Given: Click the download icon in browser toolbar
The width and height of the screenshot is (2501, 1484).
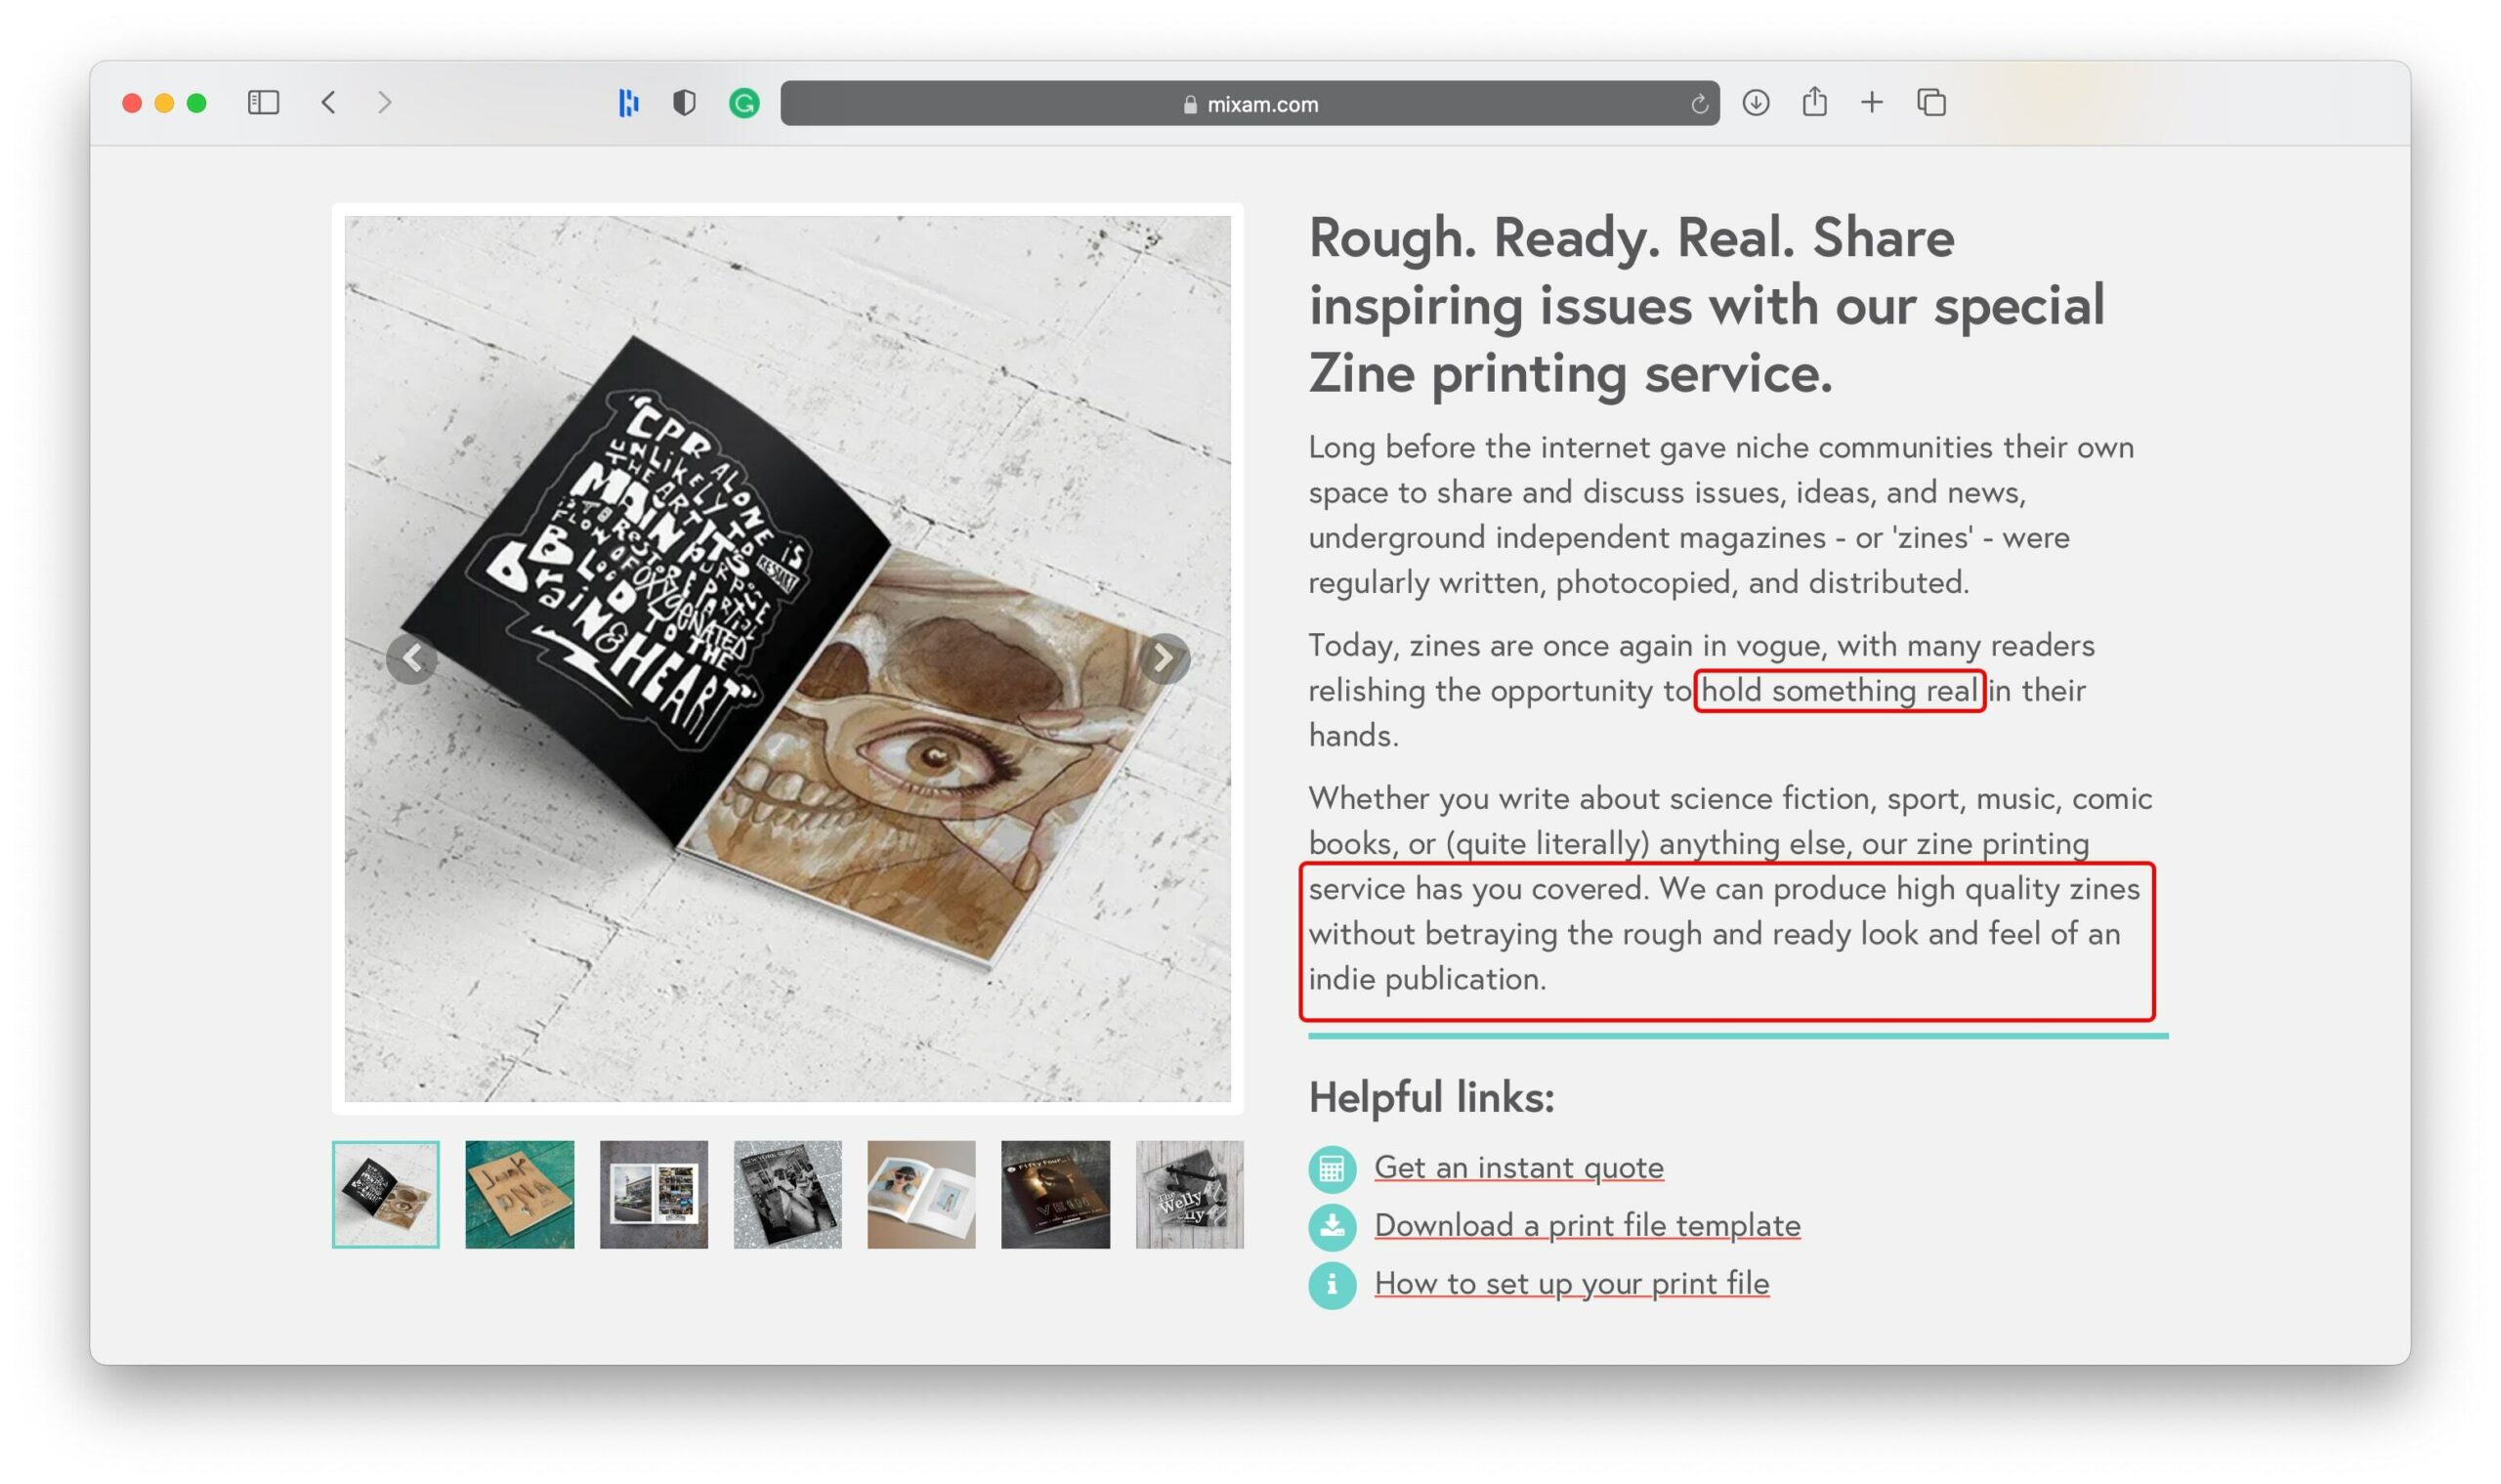Looking at the screenshot, I should [1754, 101].
